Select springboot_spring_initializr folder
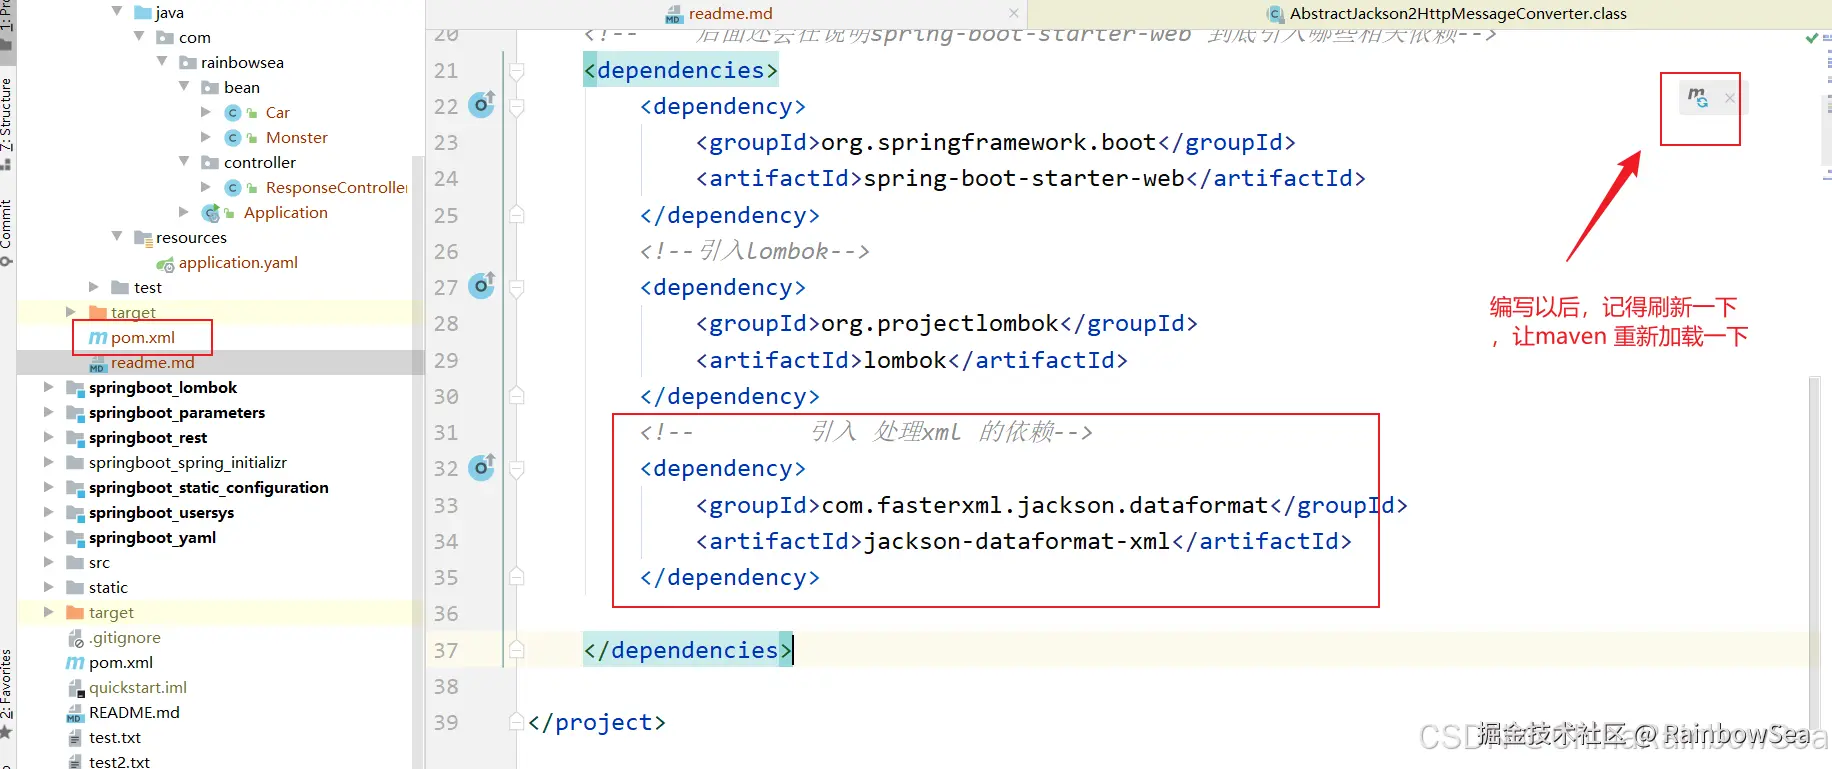Image resolution: width=1832 pixels, height=769 pixels. click(x=188, y=463)
